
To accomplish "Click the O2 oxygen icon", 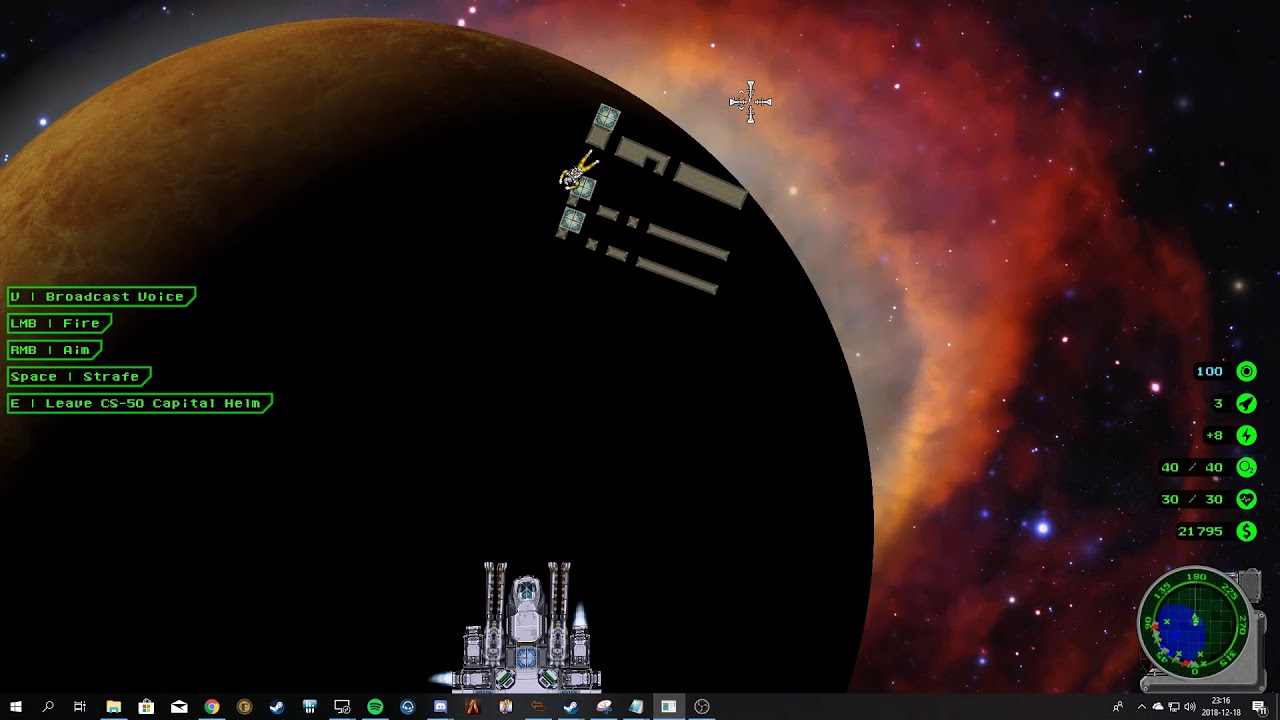I will coord(1246,467).
